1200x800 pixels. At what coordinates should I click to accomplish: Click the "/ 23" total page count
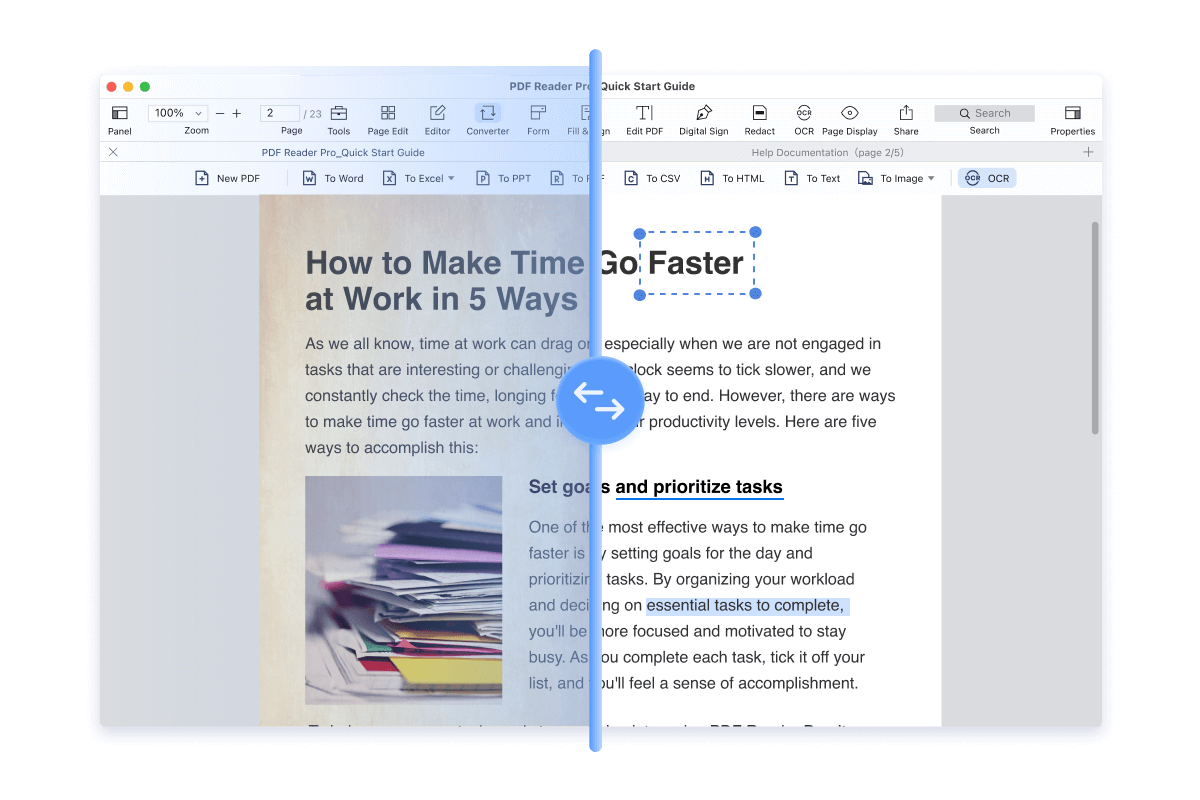point(313,114)
